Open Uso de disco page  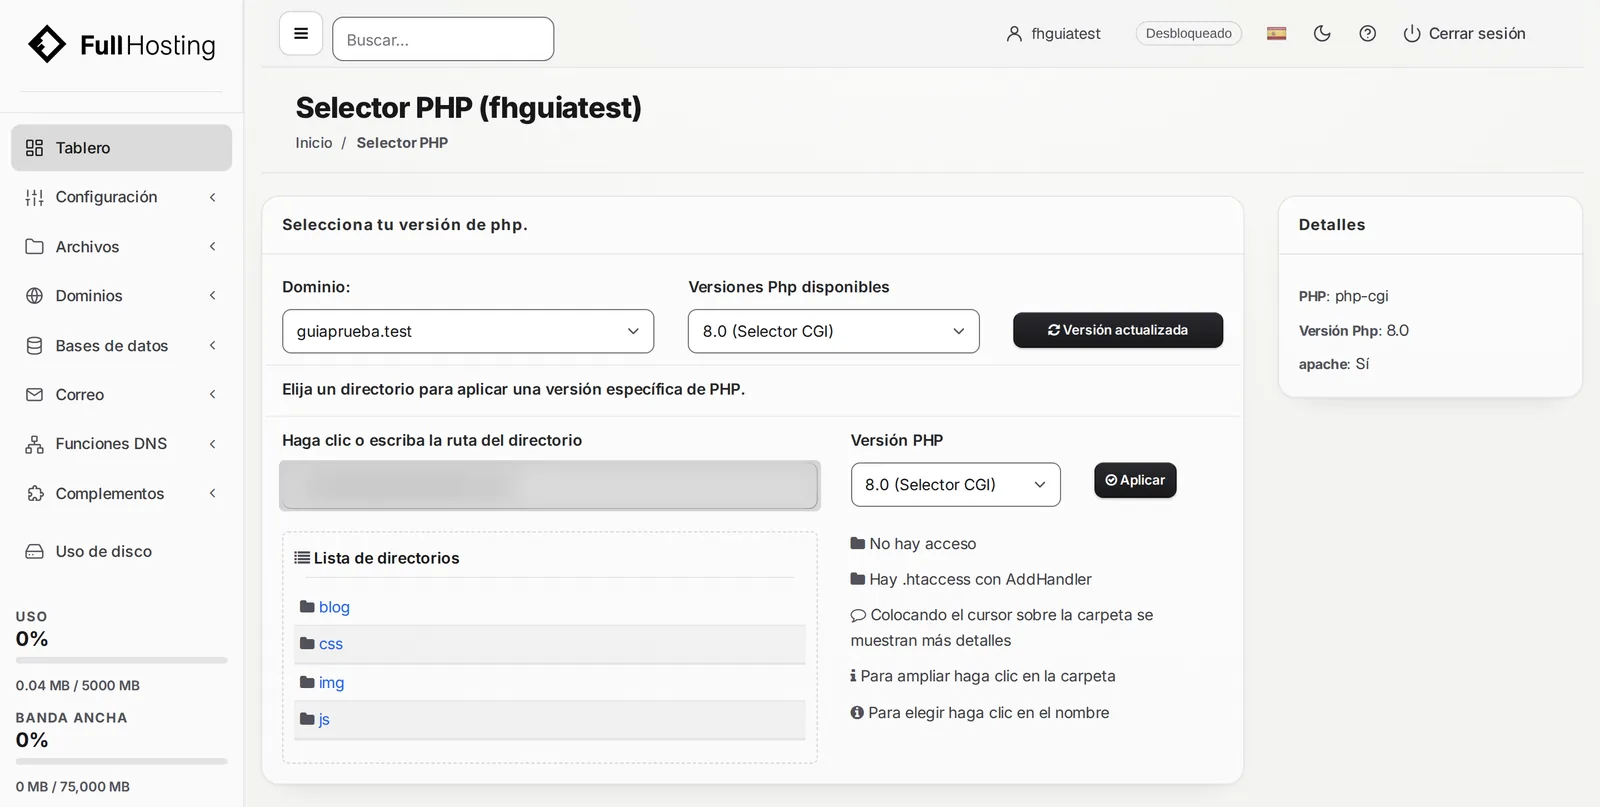(121, 552)
